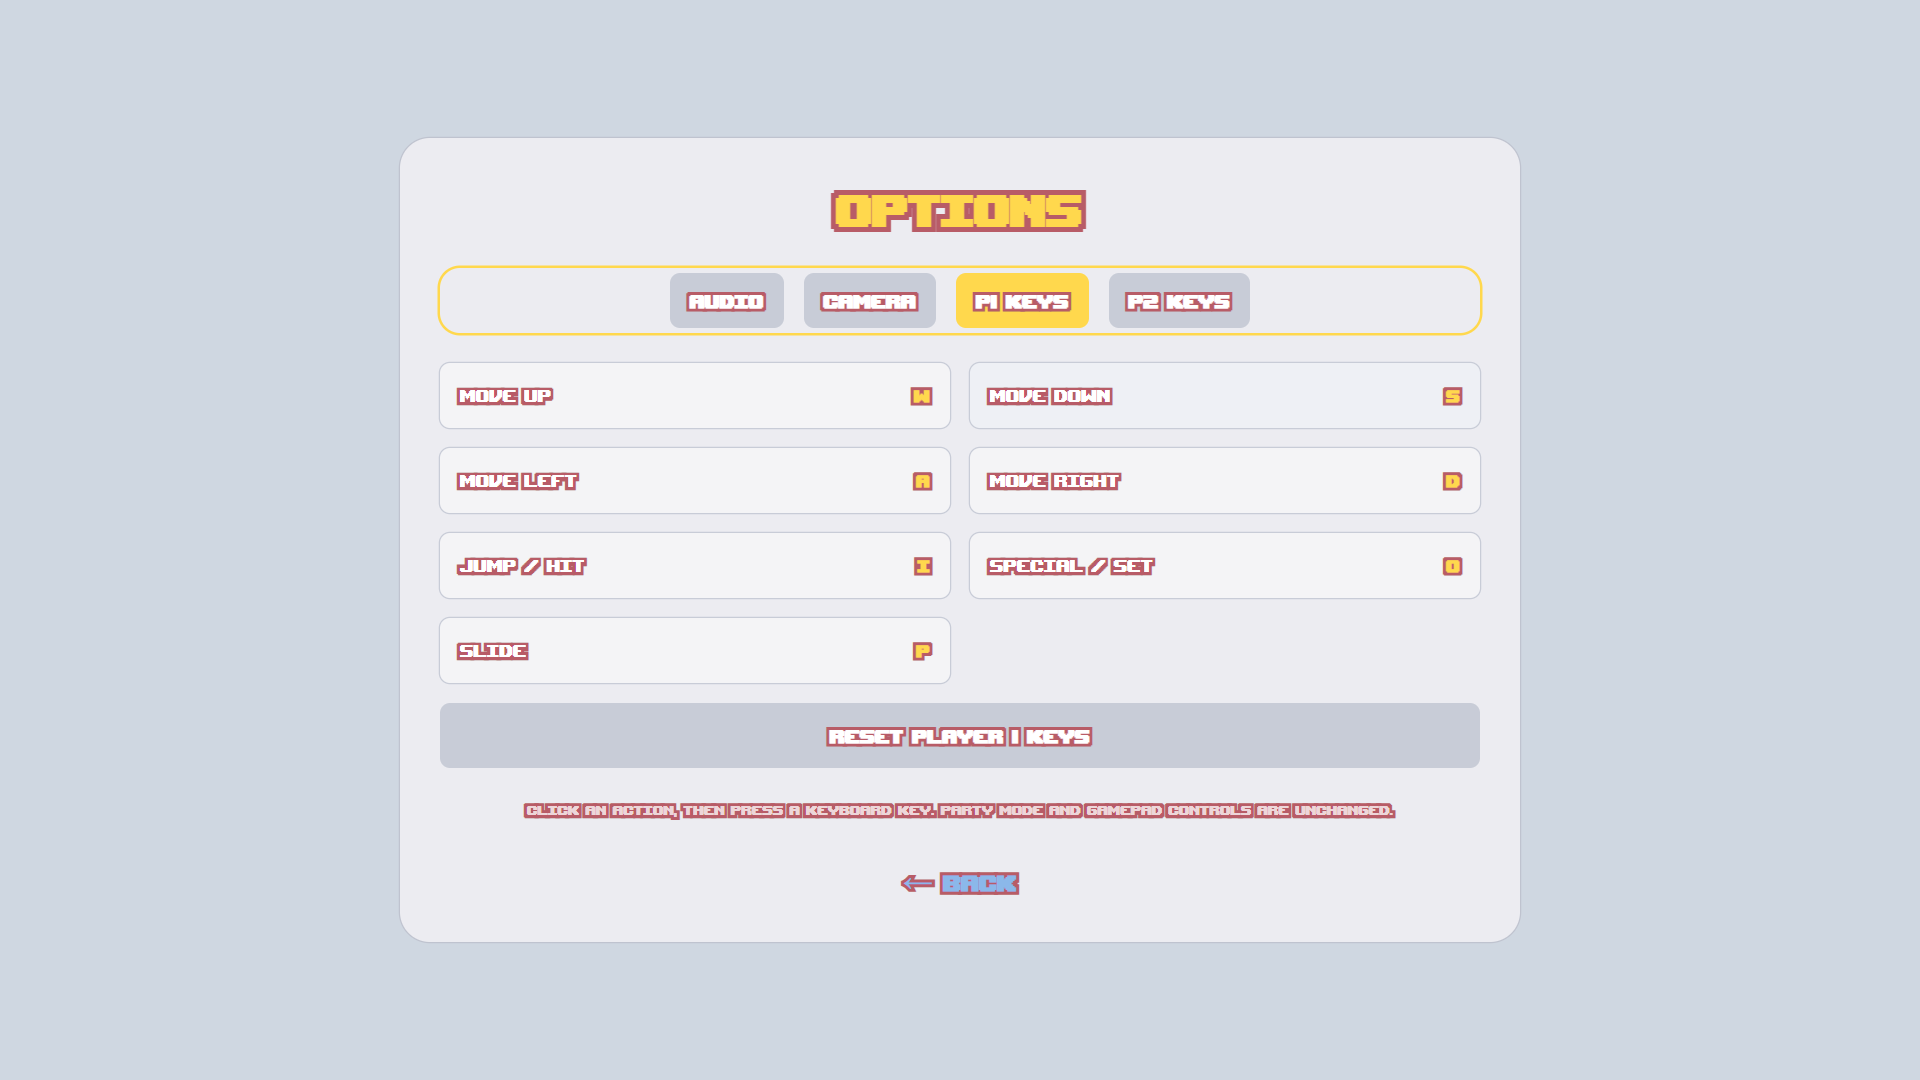This screenshot has height=1080, width=1920.
Task: Select the Special / Set action label
Action: (x=1070, y=566)
